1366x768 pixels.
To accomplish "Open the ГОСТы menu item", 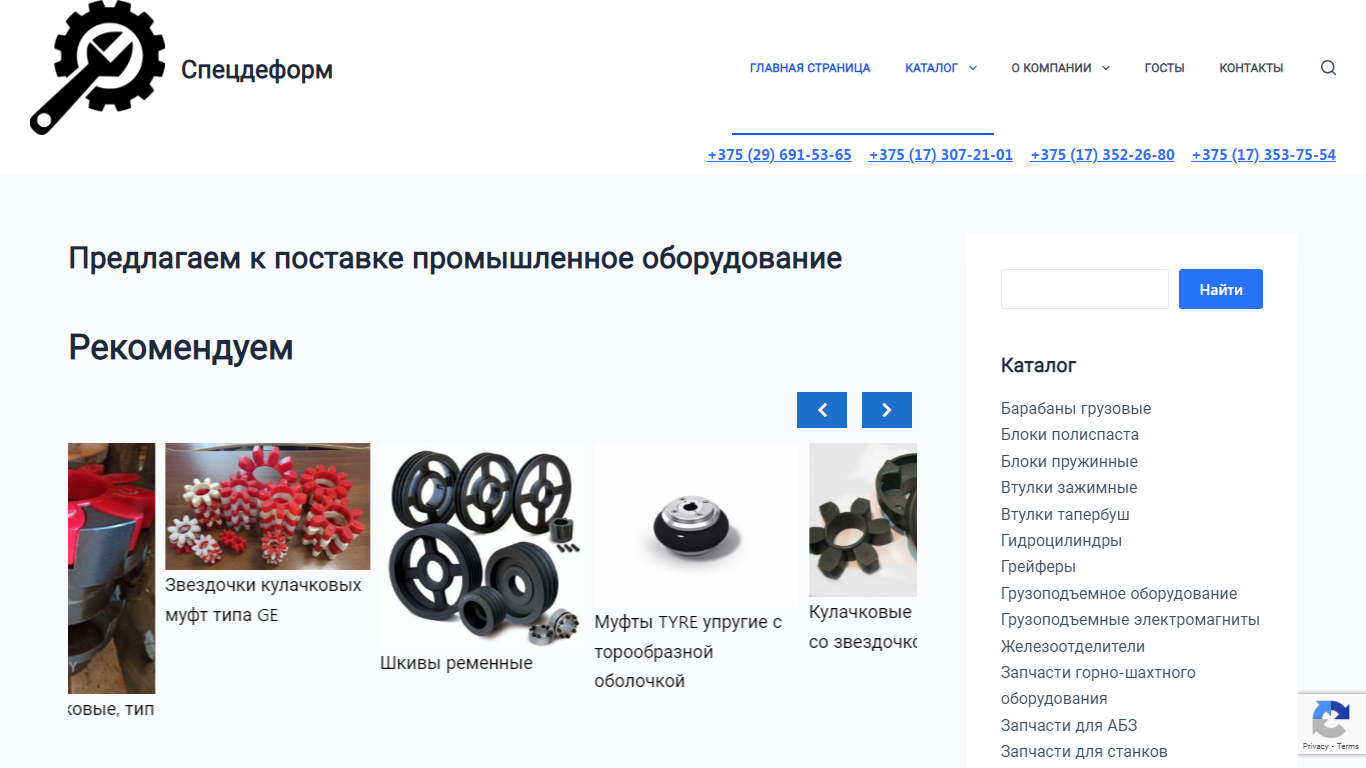I will (1164, 68).
